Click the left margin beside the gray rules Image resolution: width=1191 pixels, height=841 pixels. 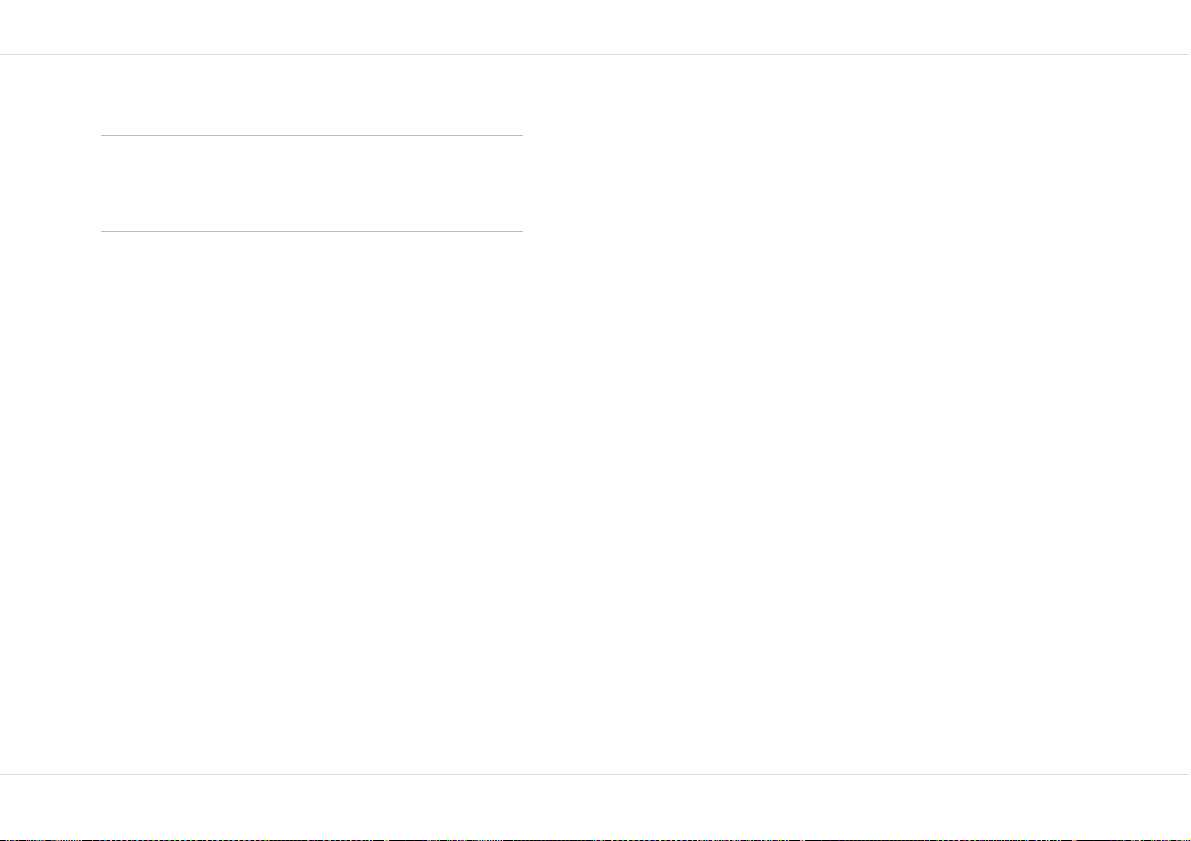50,183
